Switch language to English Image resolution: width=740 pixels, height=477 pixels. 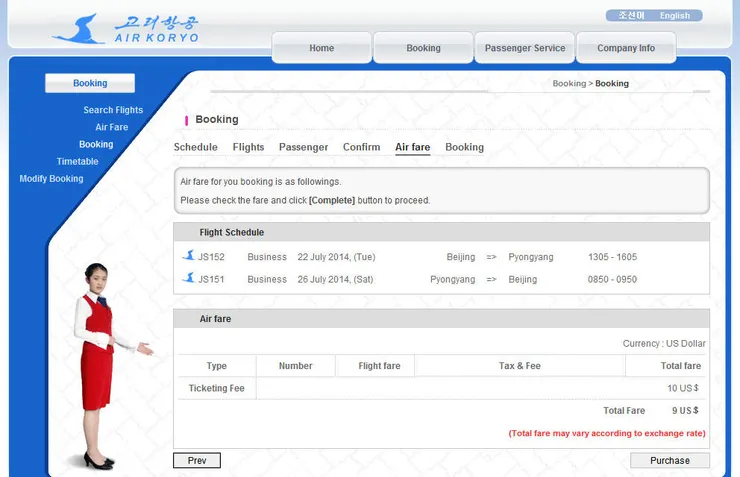click(x=674, y=16)
